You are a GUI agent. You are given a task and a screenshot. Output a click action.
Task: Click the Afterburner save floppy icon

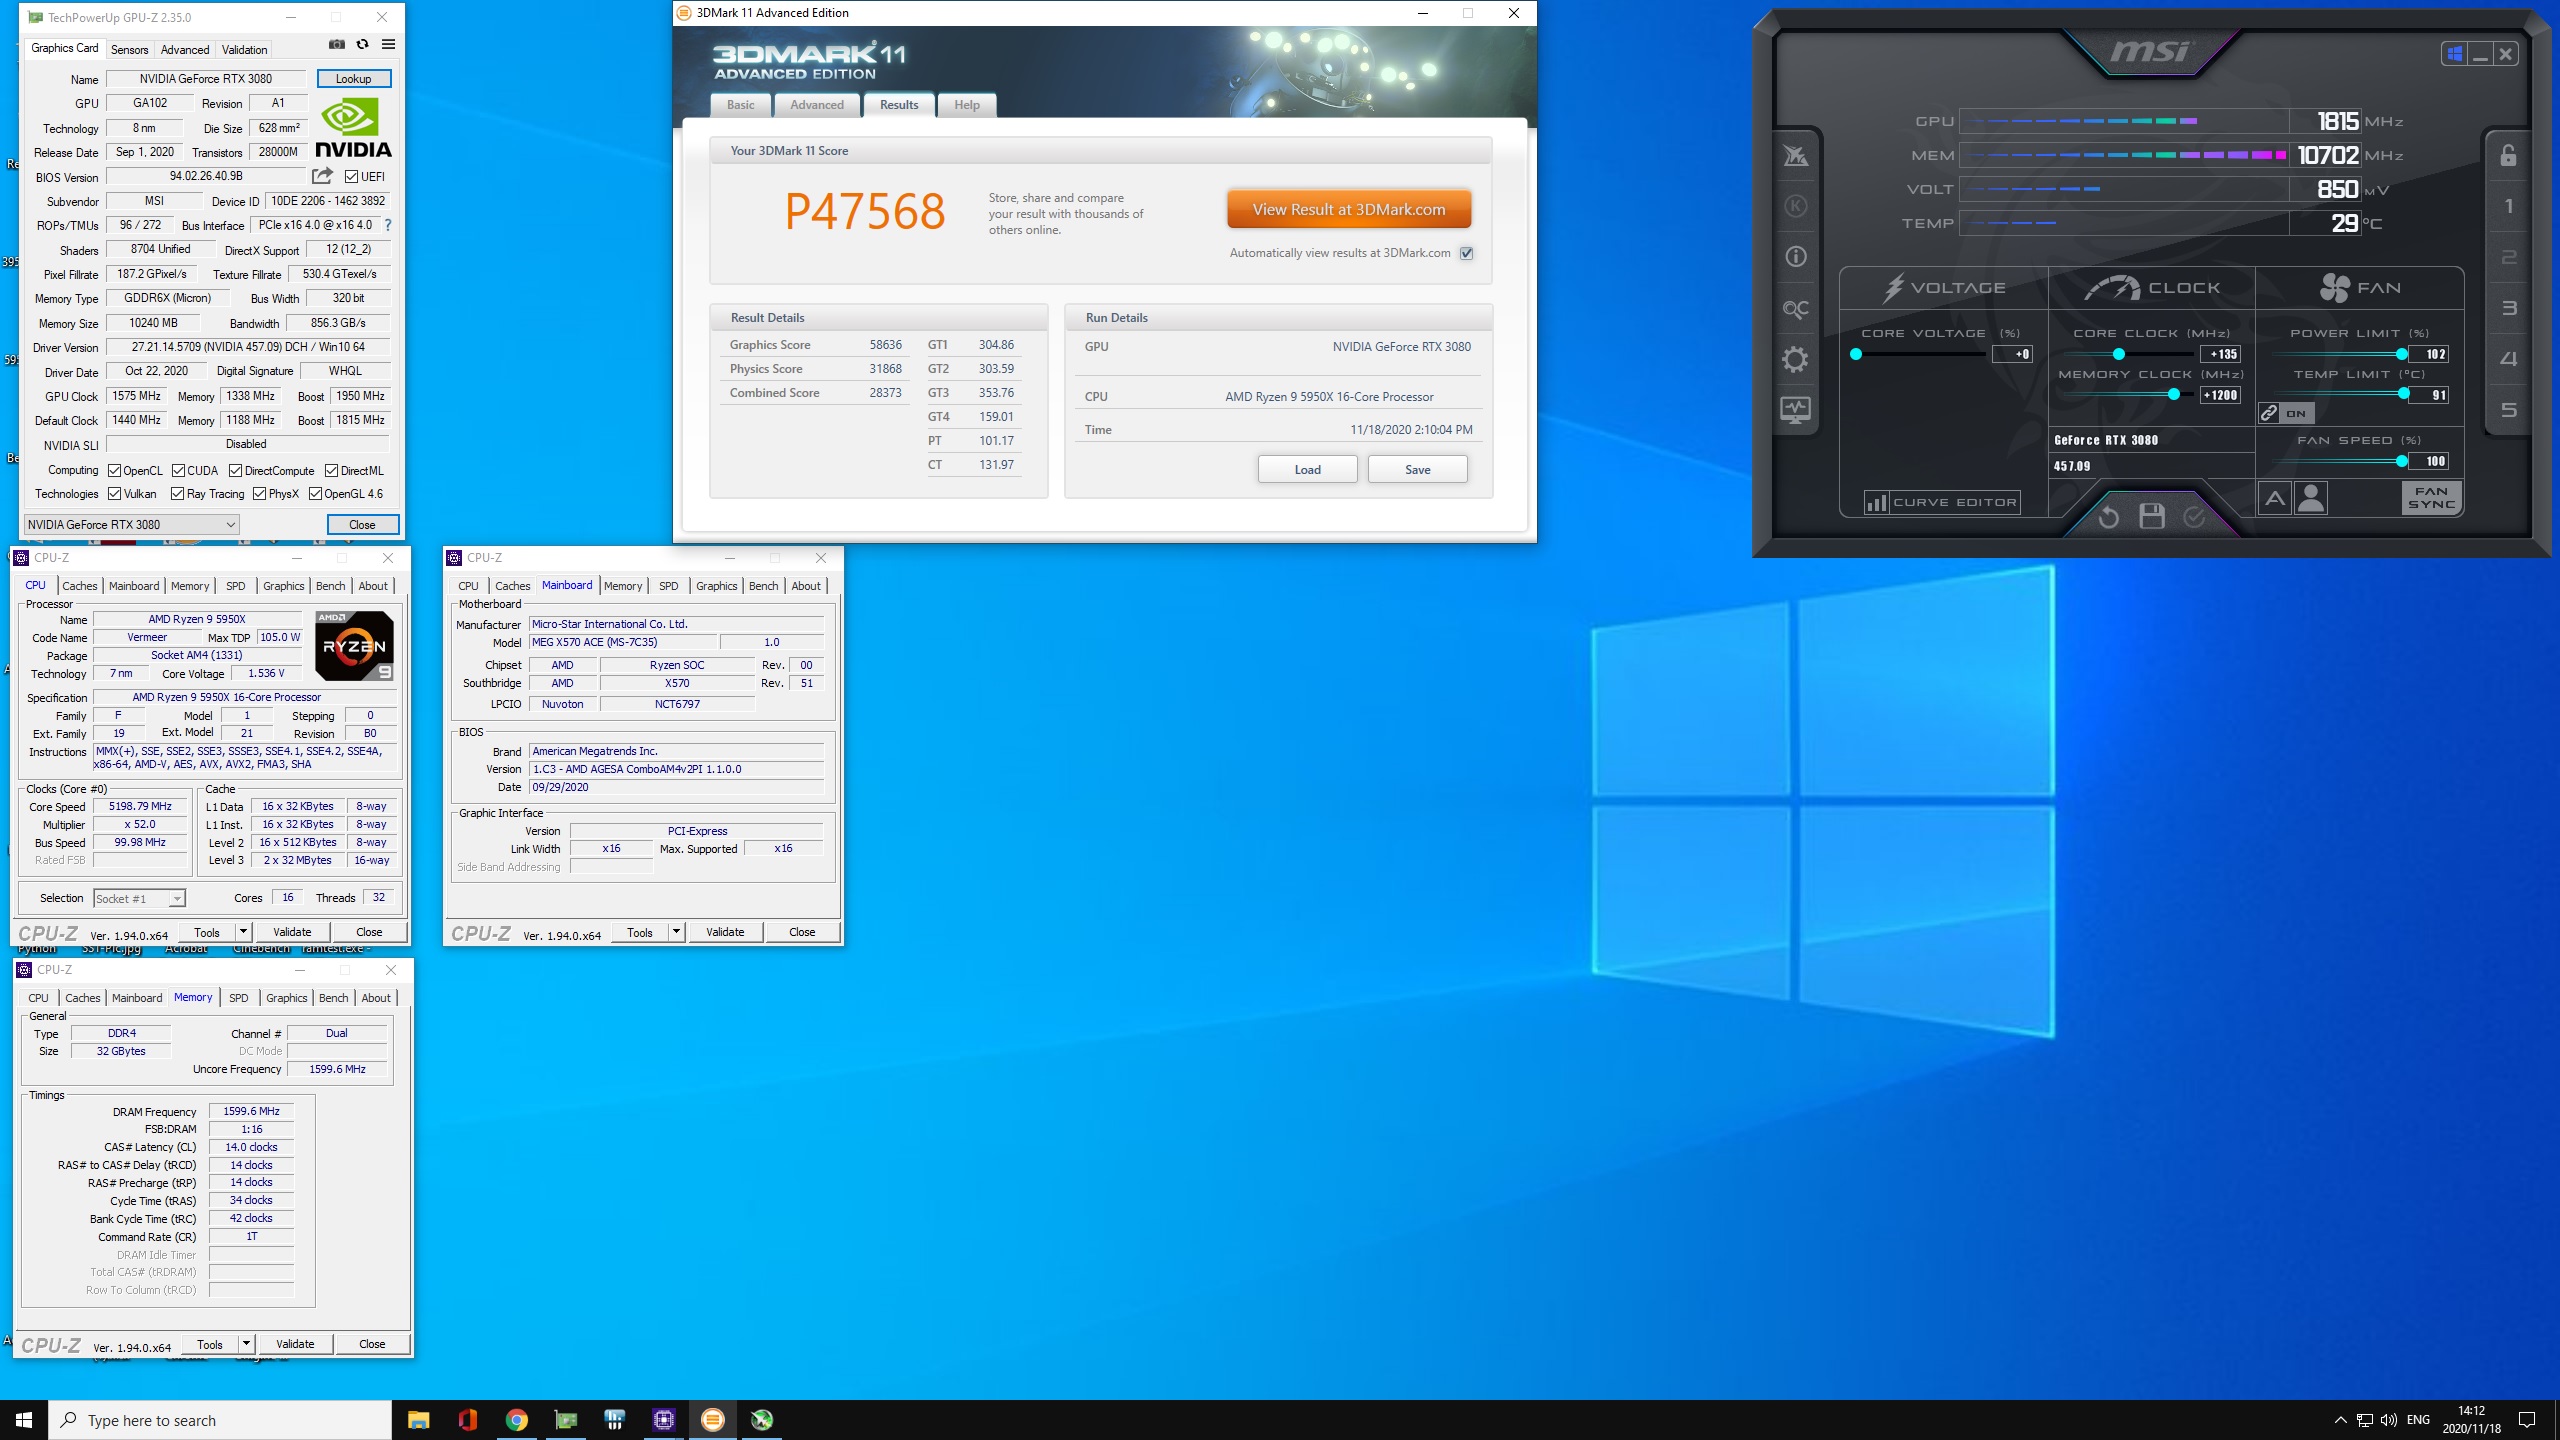[x=2152, y=516]
